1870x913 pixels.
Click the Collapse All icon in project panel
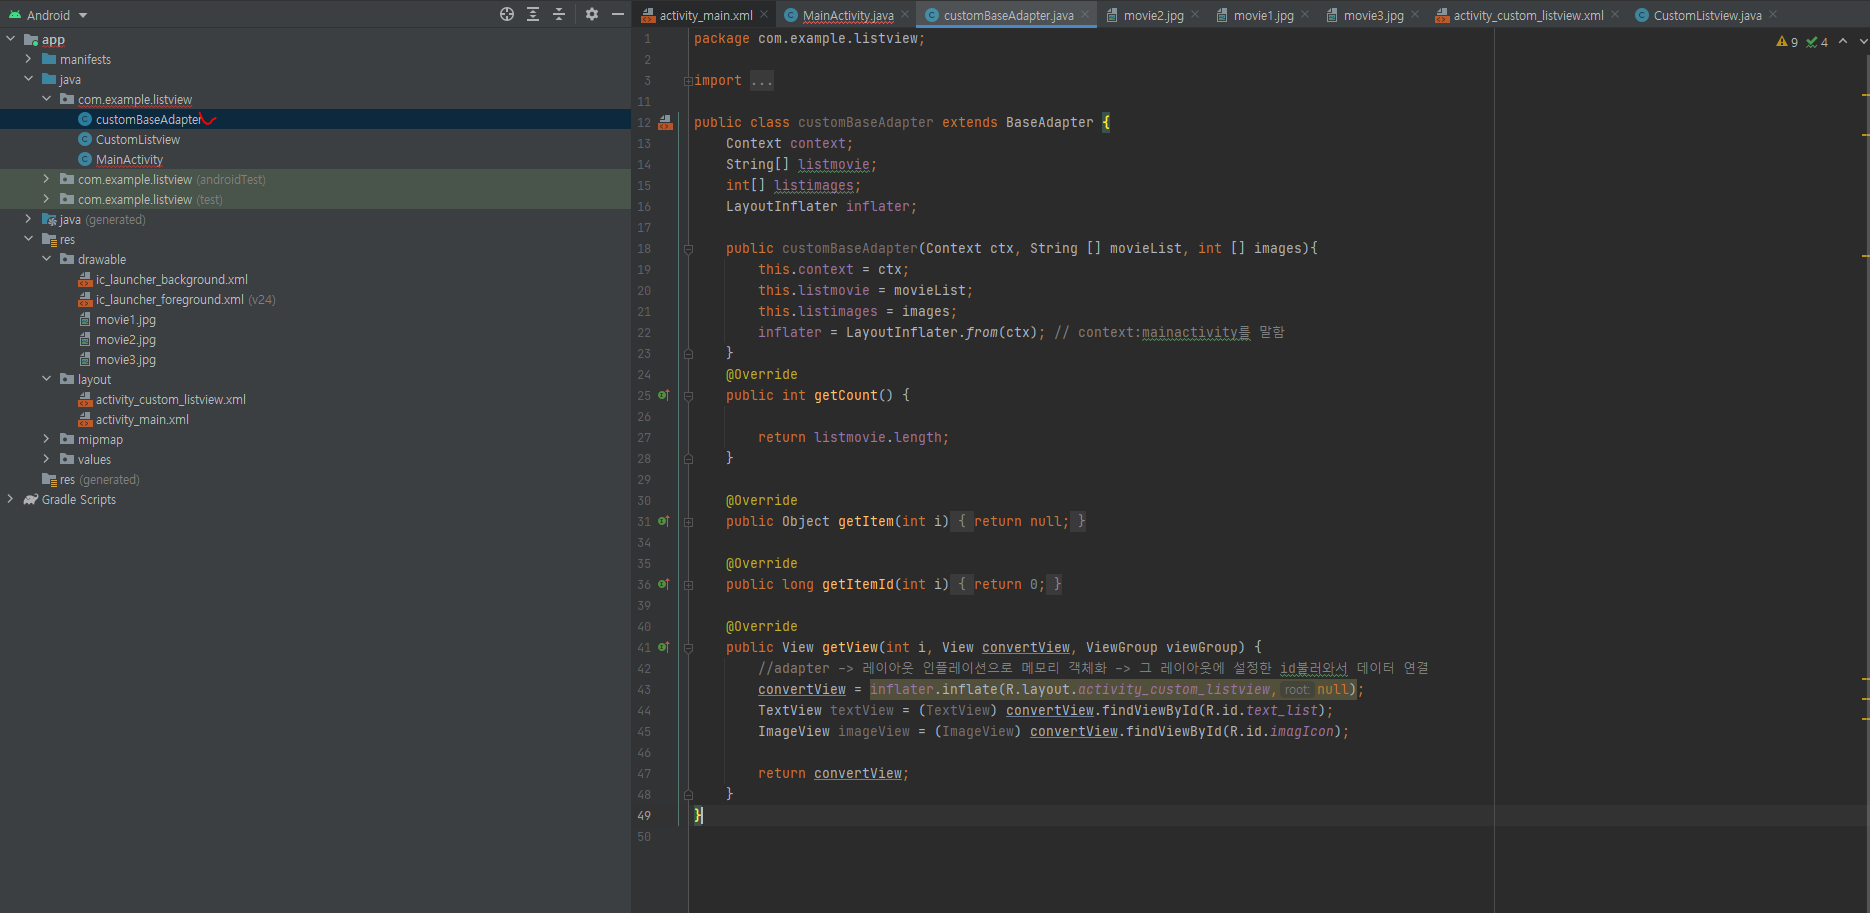click(x=559, y=14)
